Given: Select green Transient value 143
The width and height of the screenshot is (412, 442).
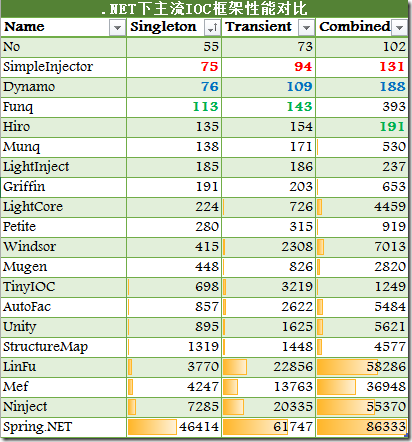Looking at the screenshot, I should [300, 107].
